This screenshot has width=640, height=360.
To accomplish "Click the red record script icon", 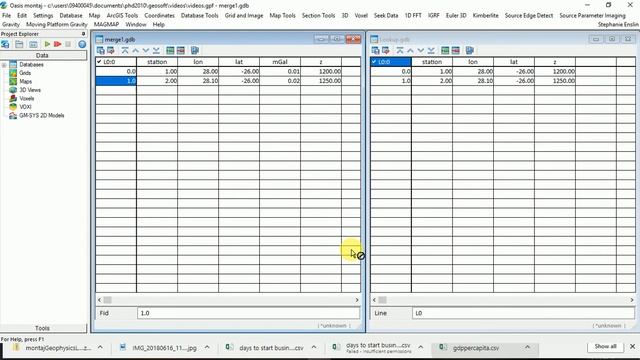I will [58, 44].
